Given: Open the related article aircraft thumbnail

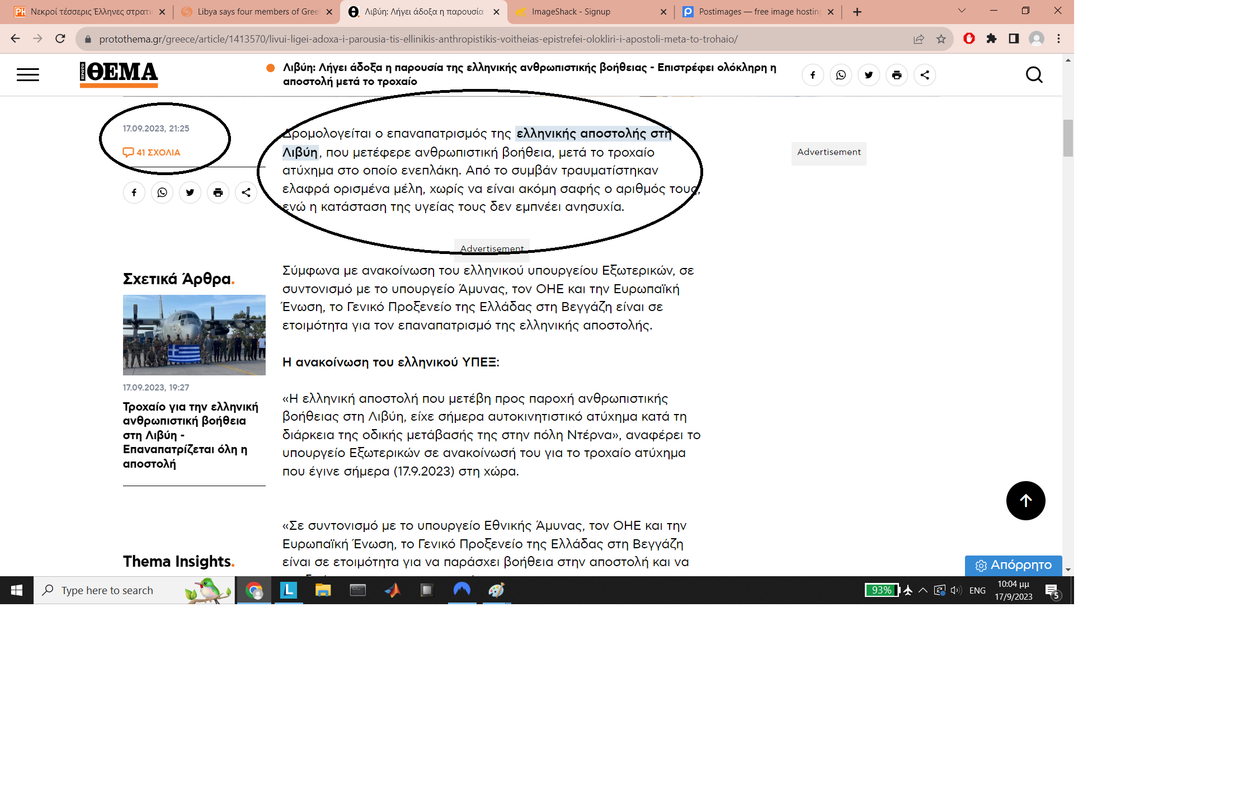Looking at the screenshot, I should pyautogui.click(x=194, y=335).
